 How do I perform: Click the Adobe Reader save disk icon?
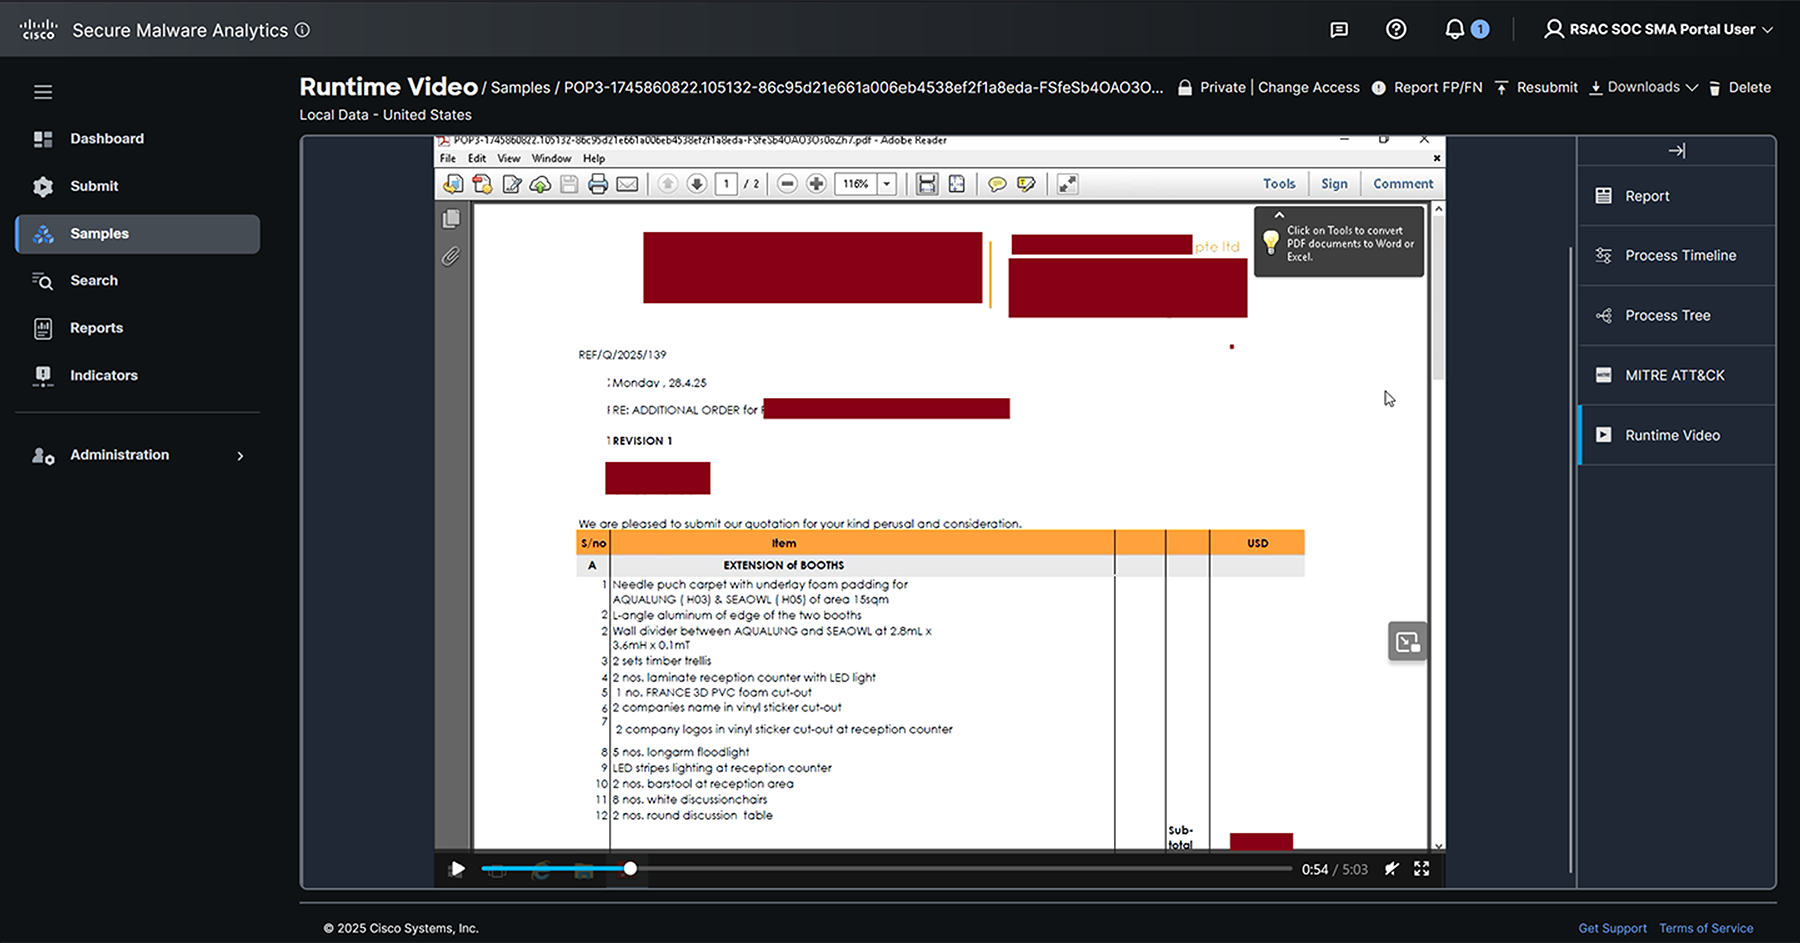[x=569, y=184]
